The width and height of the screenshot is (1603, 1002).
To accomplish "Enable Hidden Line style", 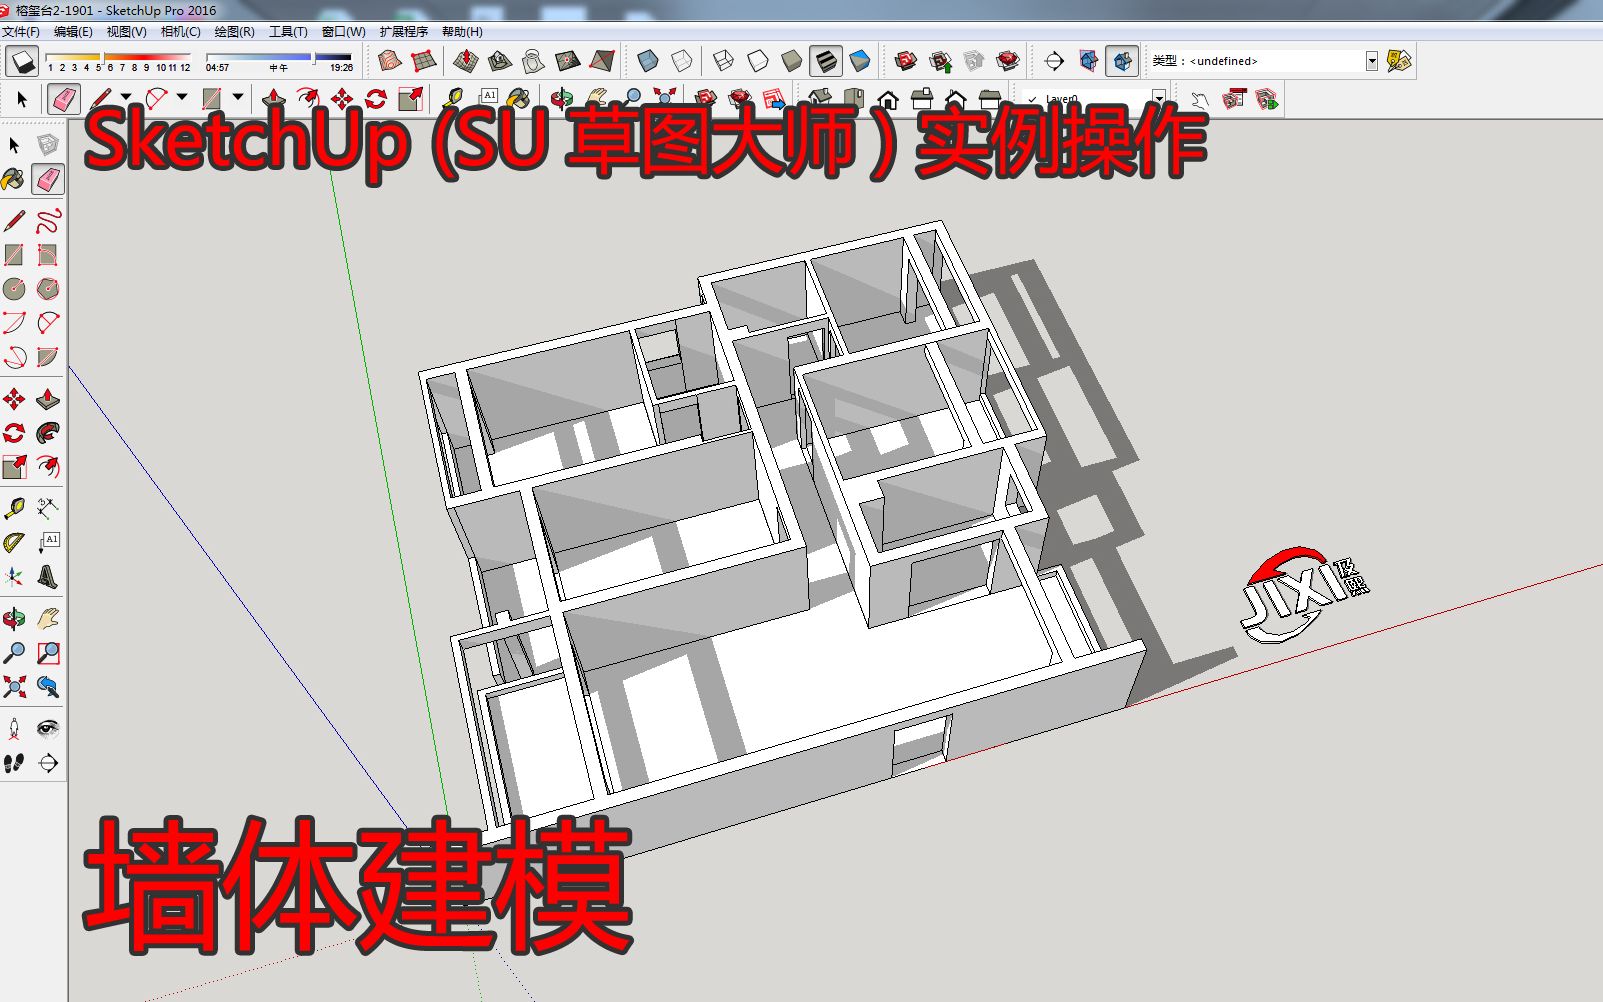I will coord(757,61).
